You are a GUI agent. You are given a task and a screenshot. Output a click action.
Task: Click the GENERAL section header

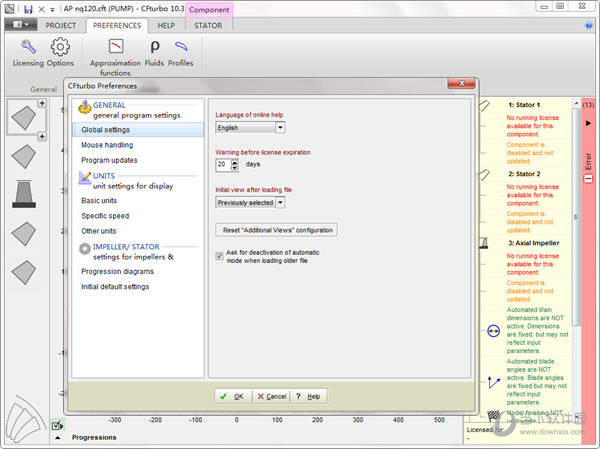[x=109, y=105]
